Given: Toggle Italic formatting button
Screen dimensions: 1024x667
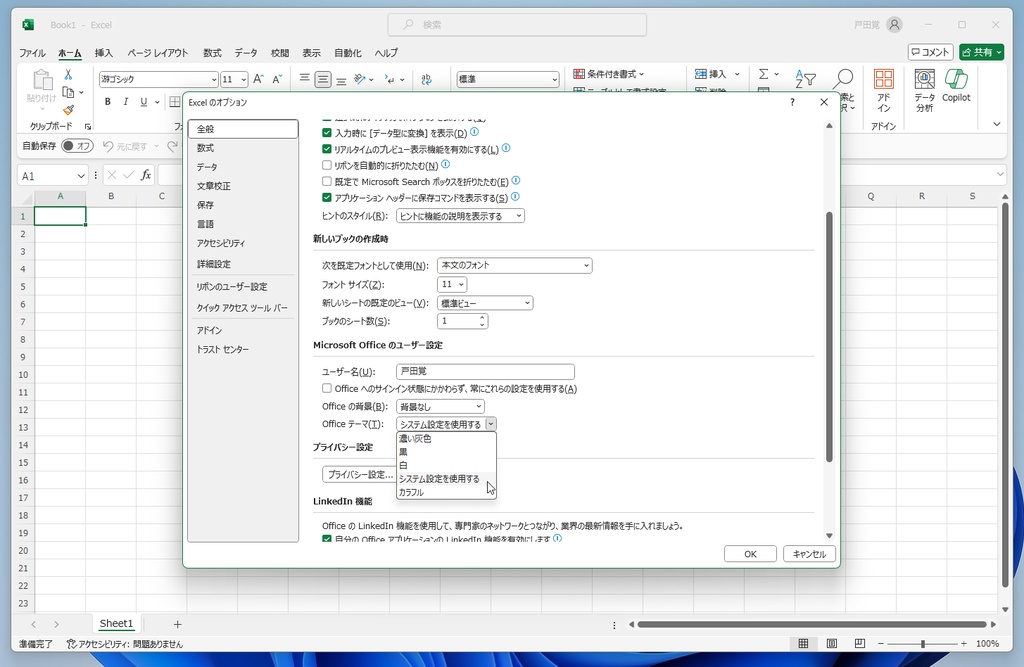Looking at the screenshot, I should [x=125, y=101].
